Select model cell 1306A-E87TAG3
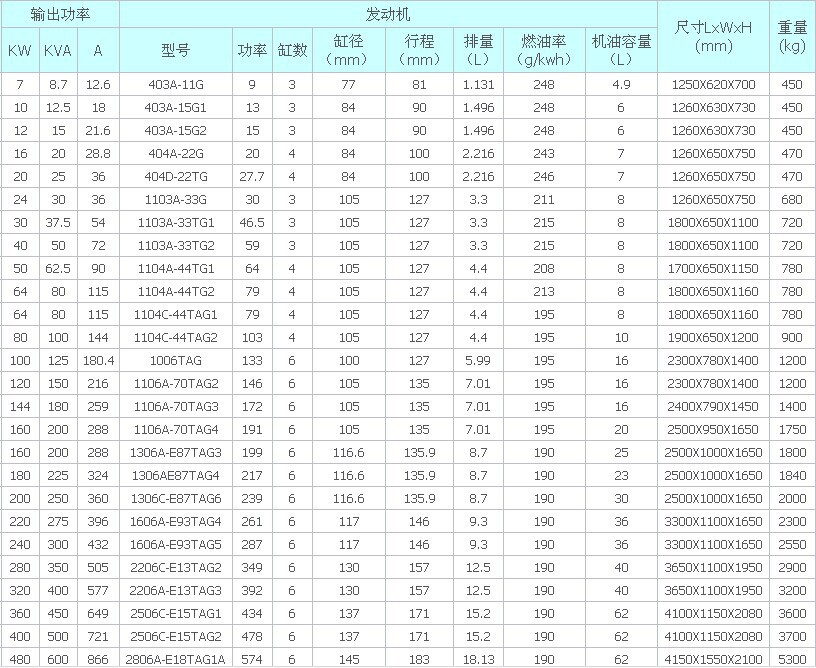Image resolution: width=816 pixels, height=668 pixels. click(176, 452)
